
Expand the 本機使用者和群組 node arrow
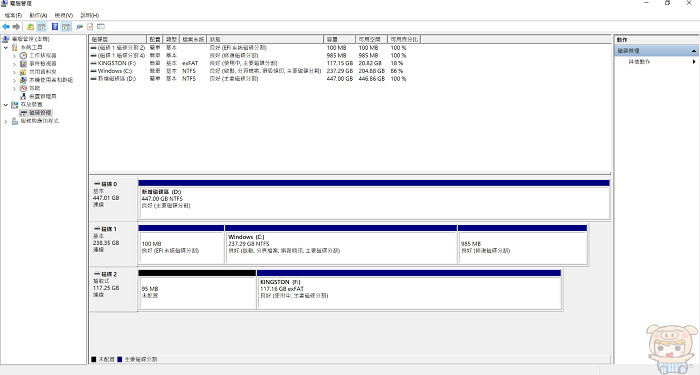14,80
